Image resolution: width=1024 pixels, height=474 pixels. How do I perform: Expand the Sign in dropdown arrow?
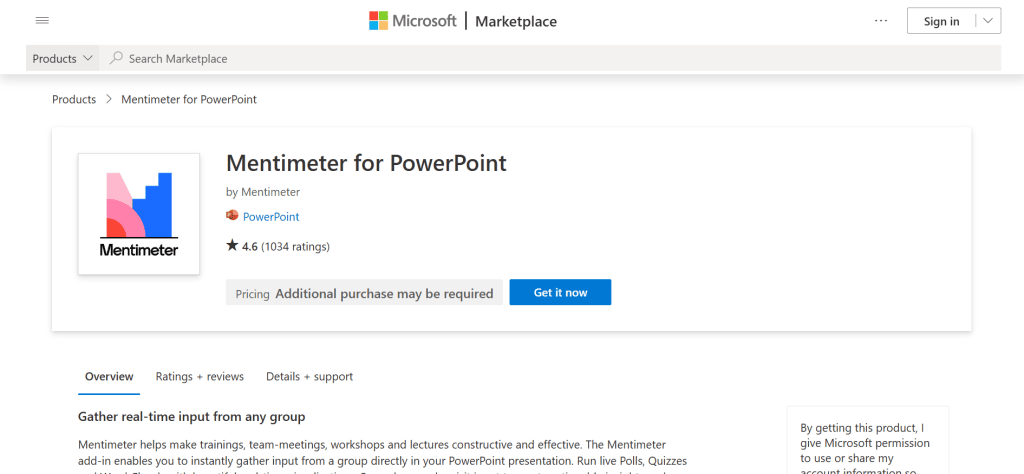point(988,21)
